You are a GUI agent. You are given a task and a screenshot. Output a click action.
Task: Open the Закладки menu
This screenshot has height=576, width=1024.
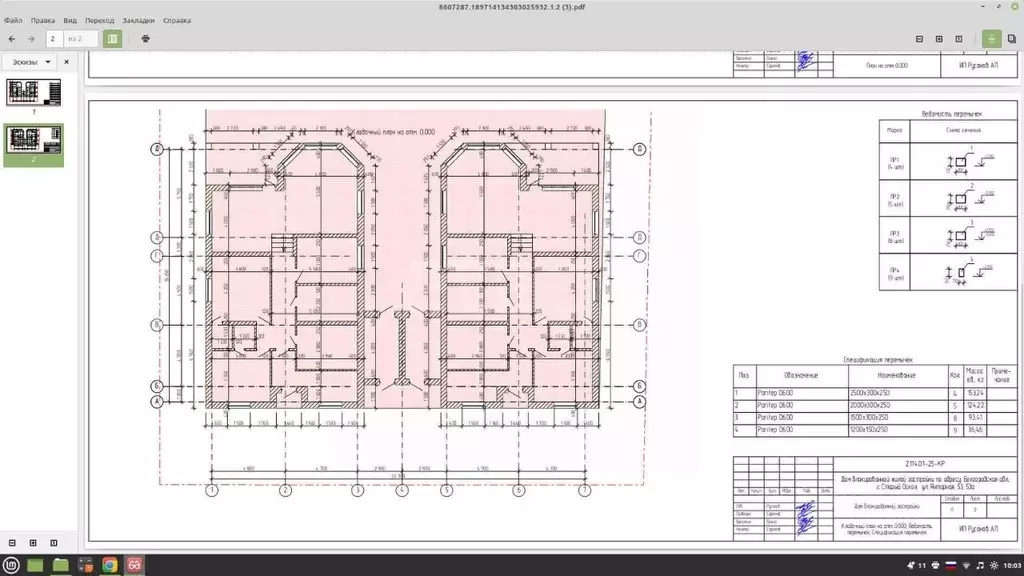(x=138, y=20)
